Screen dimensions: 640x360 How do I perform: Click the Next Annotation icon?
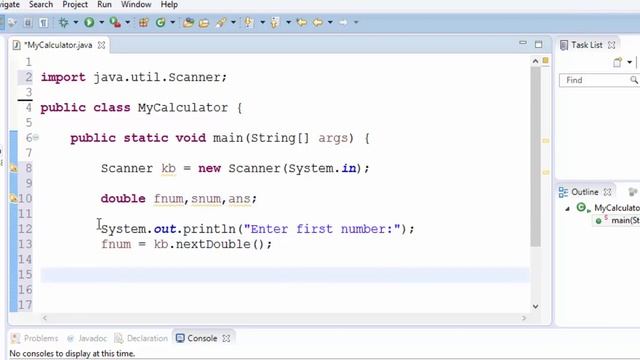(249, 22)
